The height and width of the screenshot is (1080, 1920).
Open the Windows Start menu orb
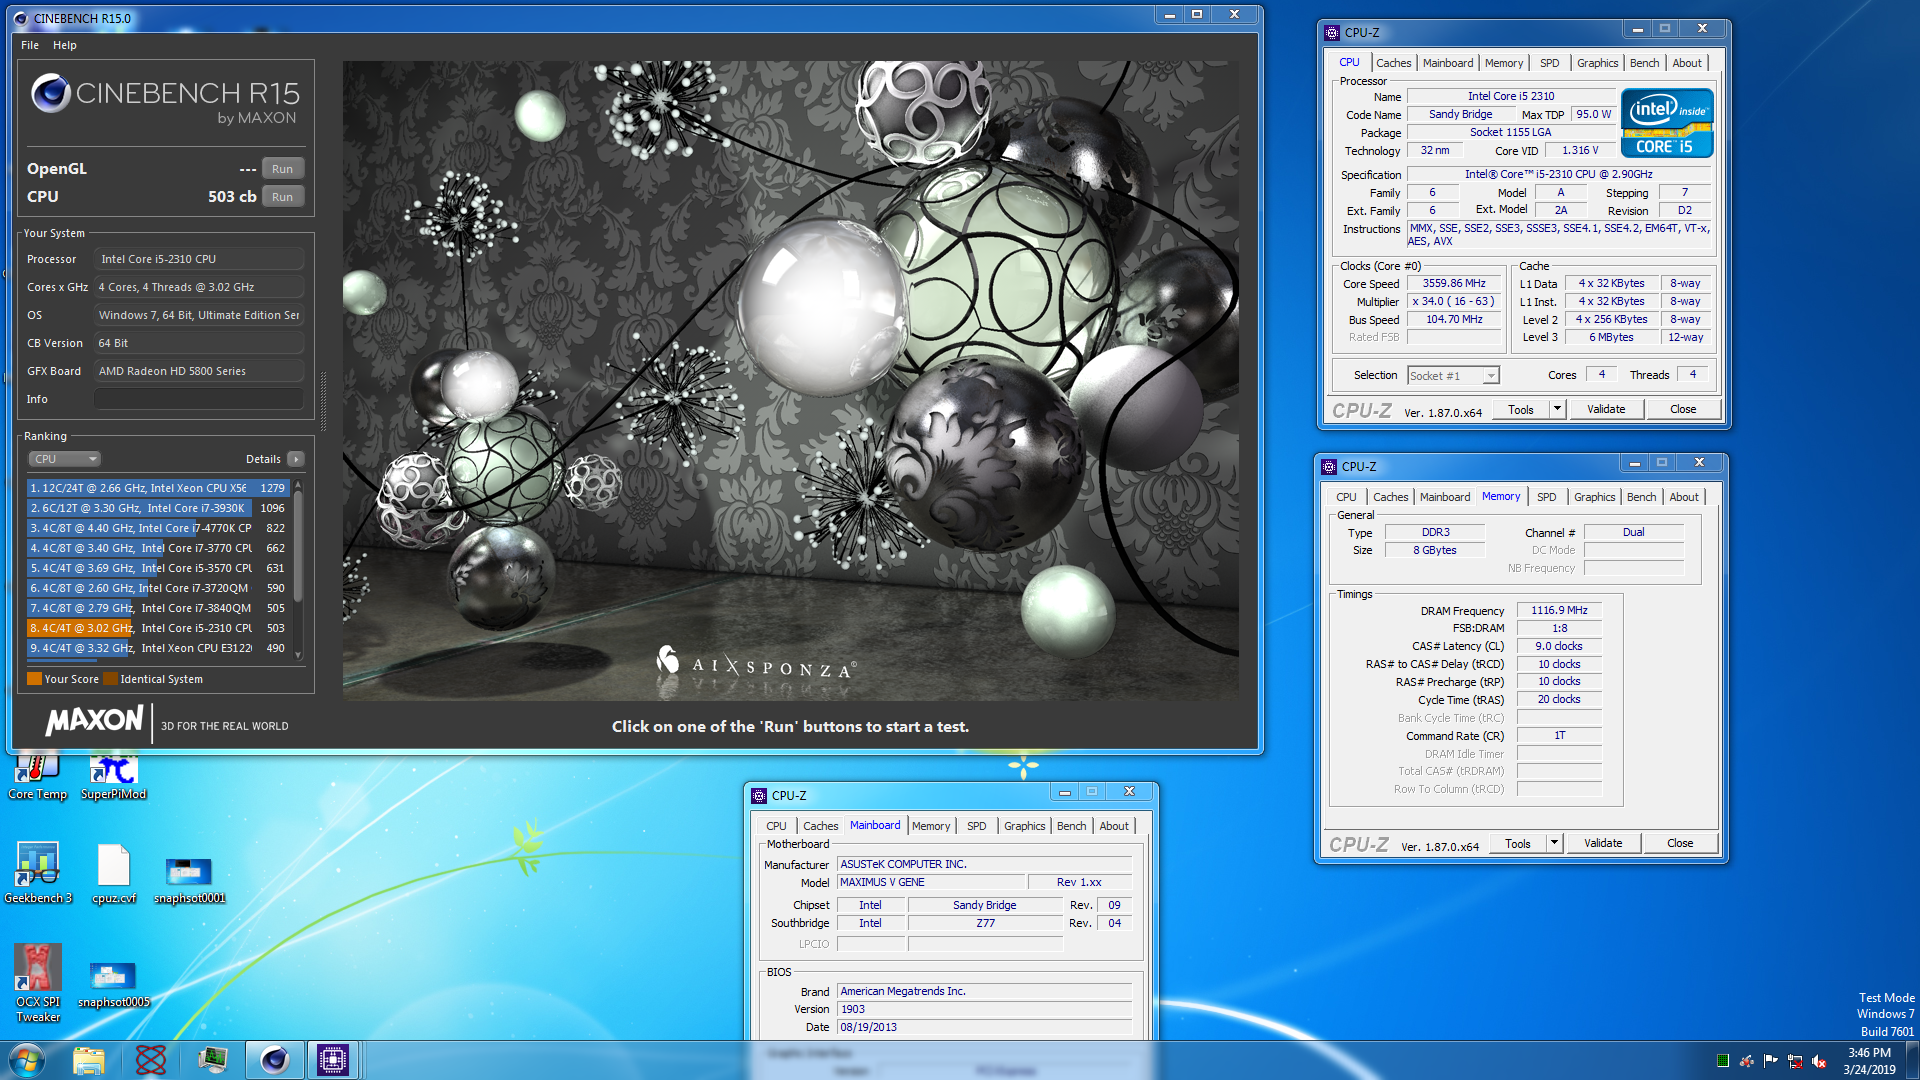click(x=26, y=1060)
